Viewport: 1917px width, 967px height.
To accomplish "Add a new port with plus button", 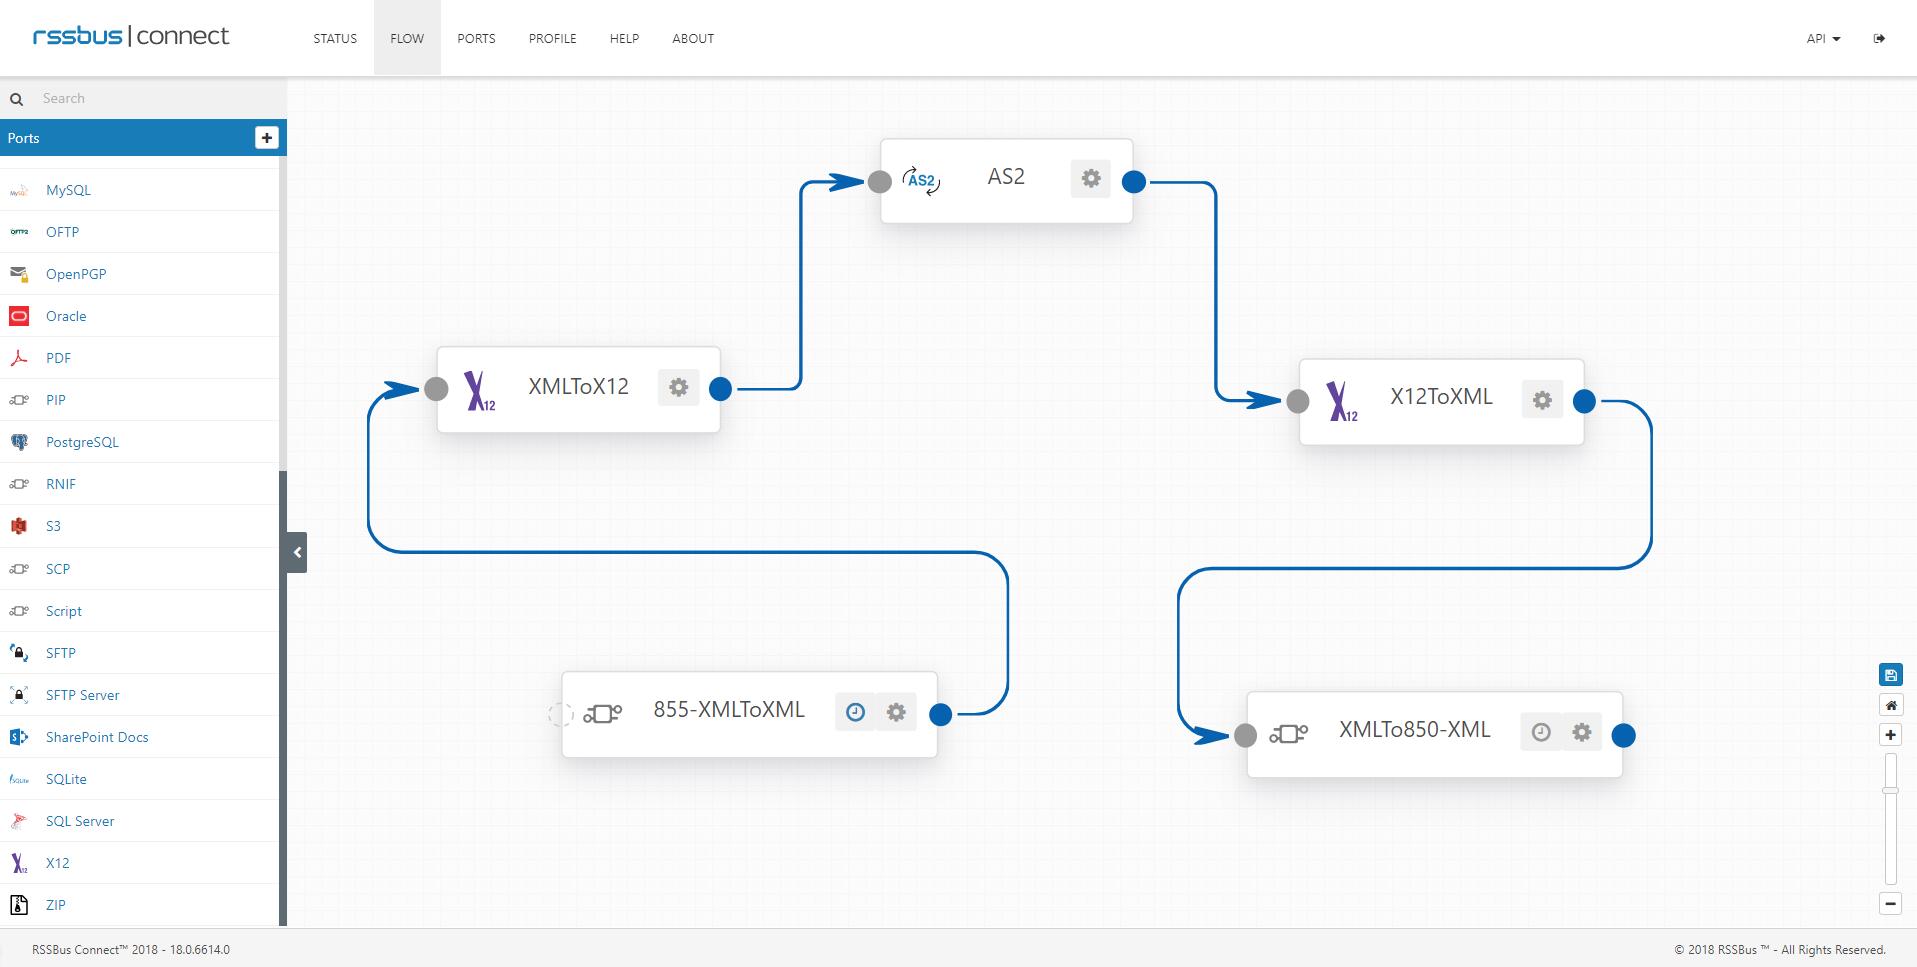I will click(x=266, y=138).
